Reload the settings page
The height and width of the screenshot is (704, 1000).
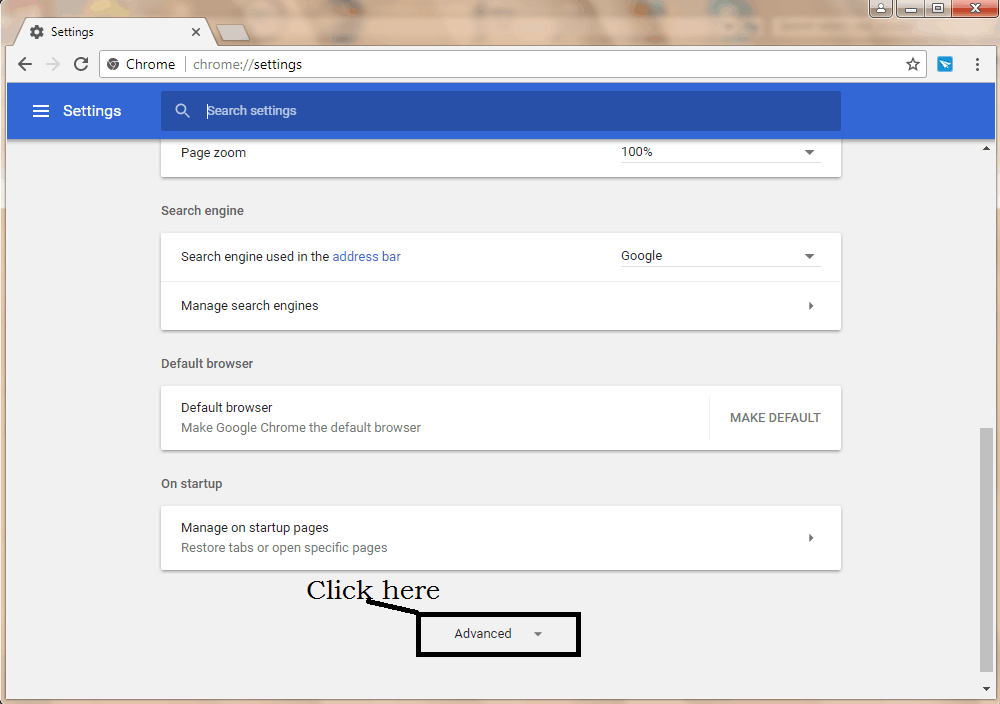pos(81,64)
